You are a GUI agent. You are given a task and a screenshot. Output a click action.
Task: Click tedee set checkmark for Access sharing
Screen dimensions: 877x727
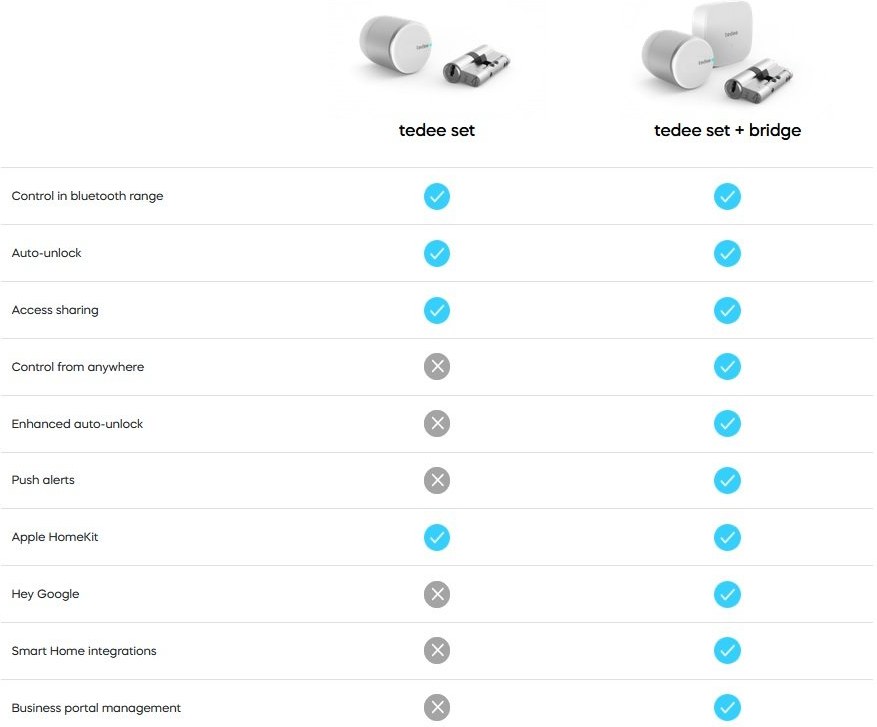click(x=437, y=310)
